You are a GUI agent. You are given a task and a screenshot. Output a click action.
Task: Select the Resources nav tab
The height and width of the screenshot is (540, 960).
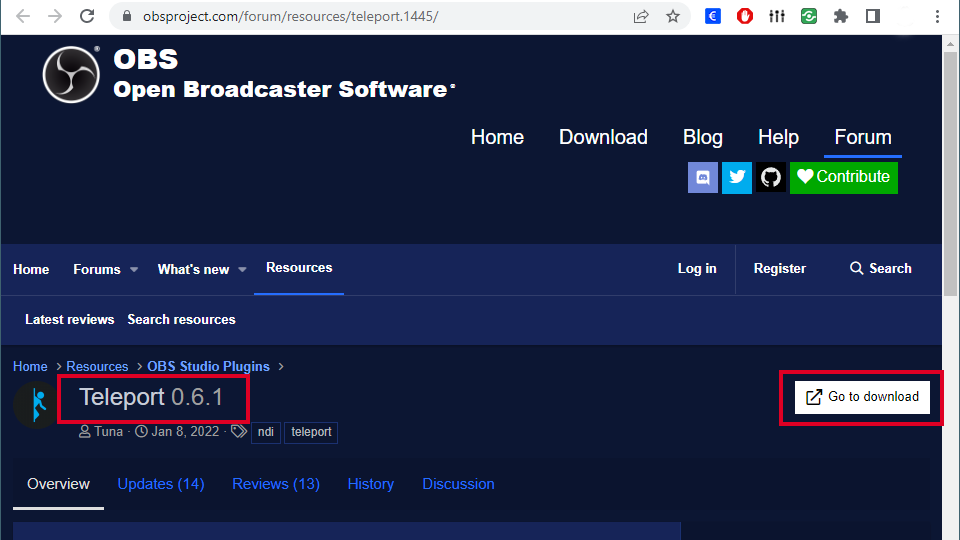pyautogui.click(x=299, y=268)
